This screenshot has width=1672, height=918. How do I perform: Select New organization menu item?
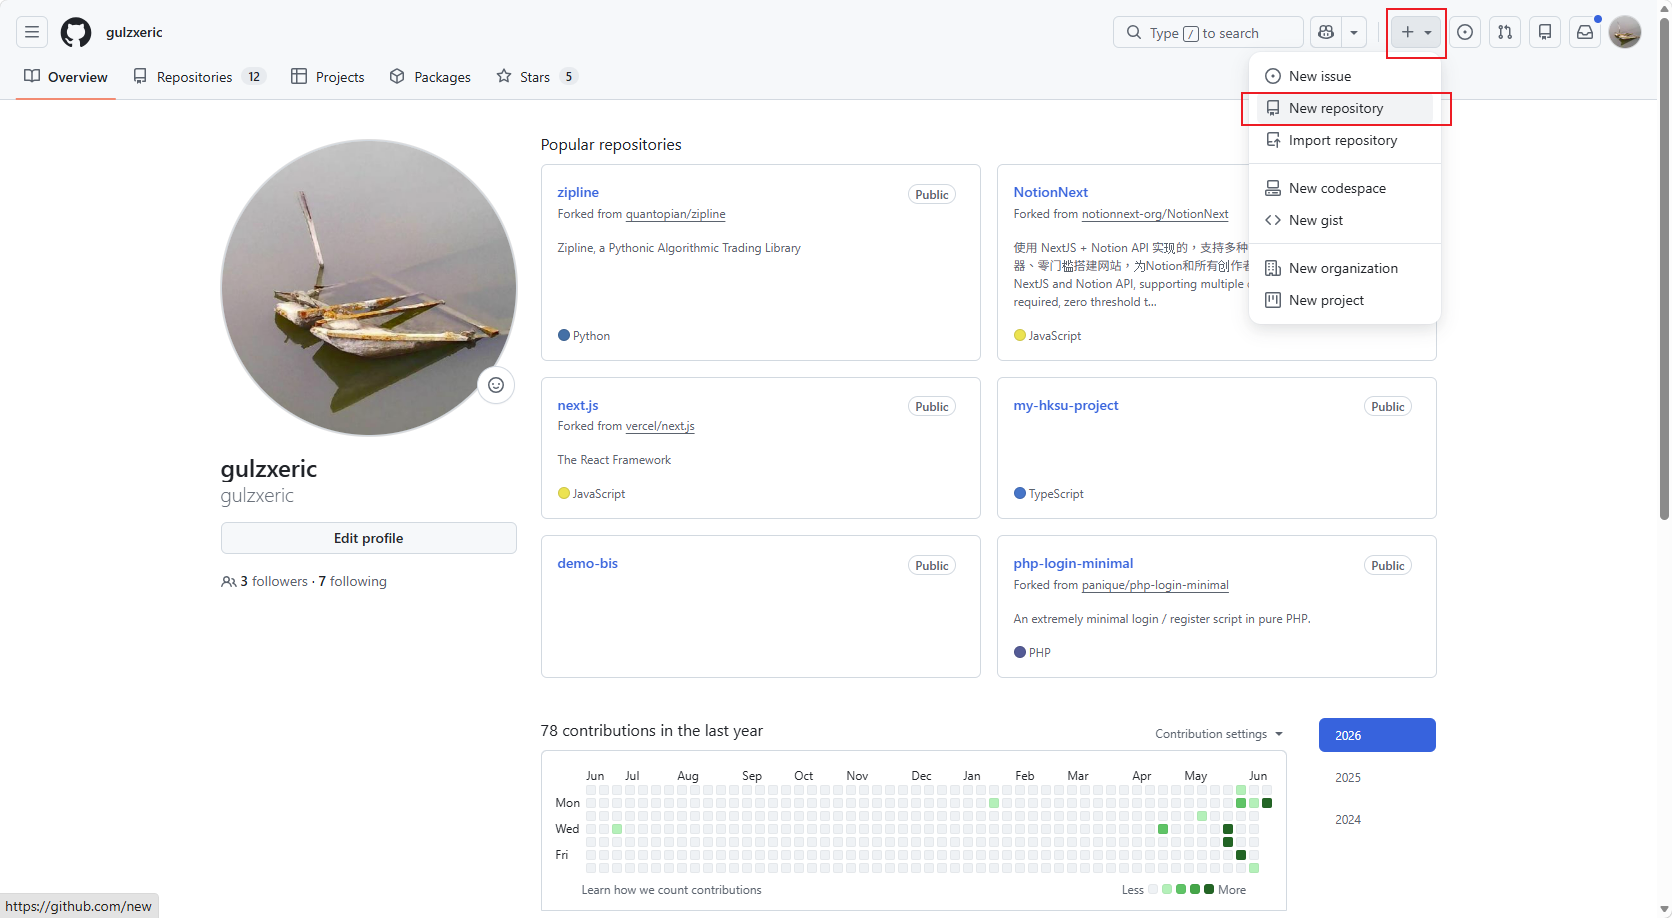(1345, 268)
